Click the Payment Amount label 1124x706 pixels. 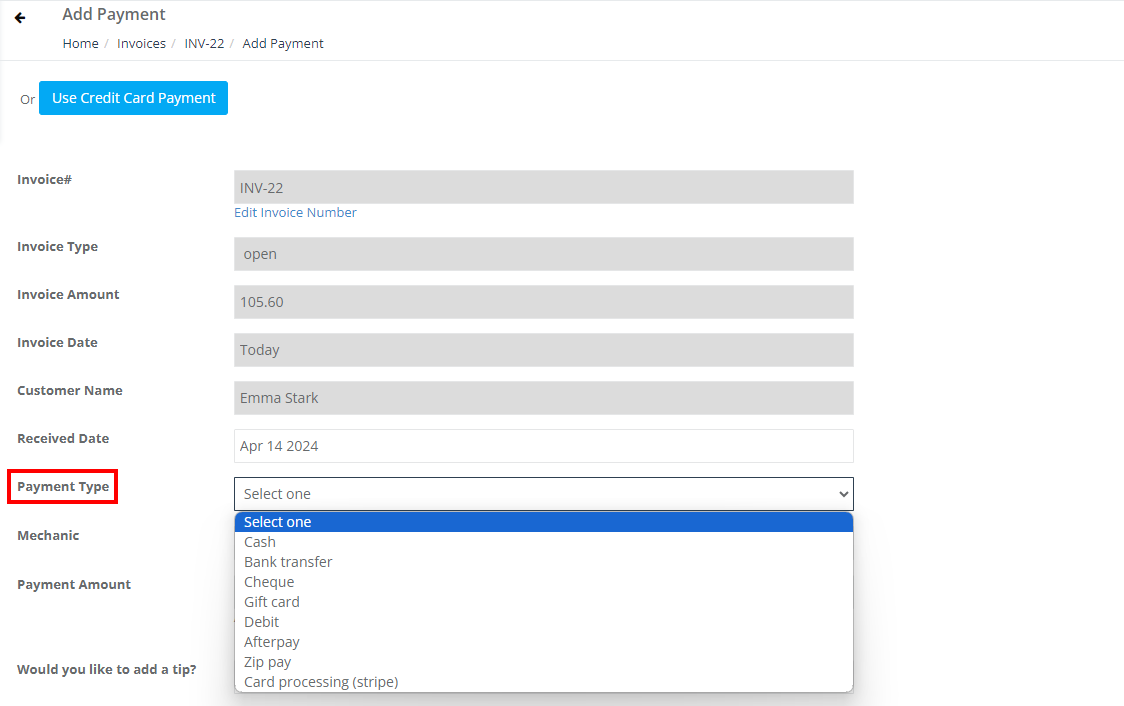point(74,584)
